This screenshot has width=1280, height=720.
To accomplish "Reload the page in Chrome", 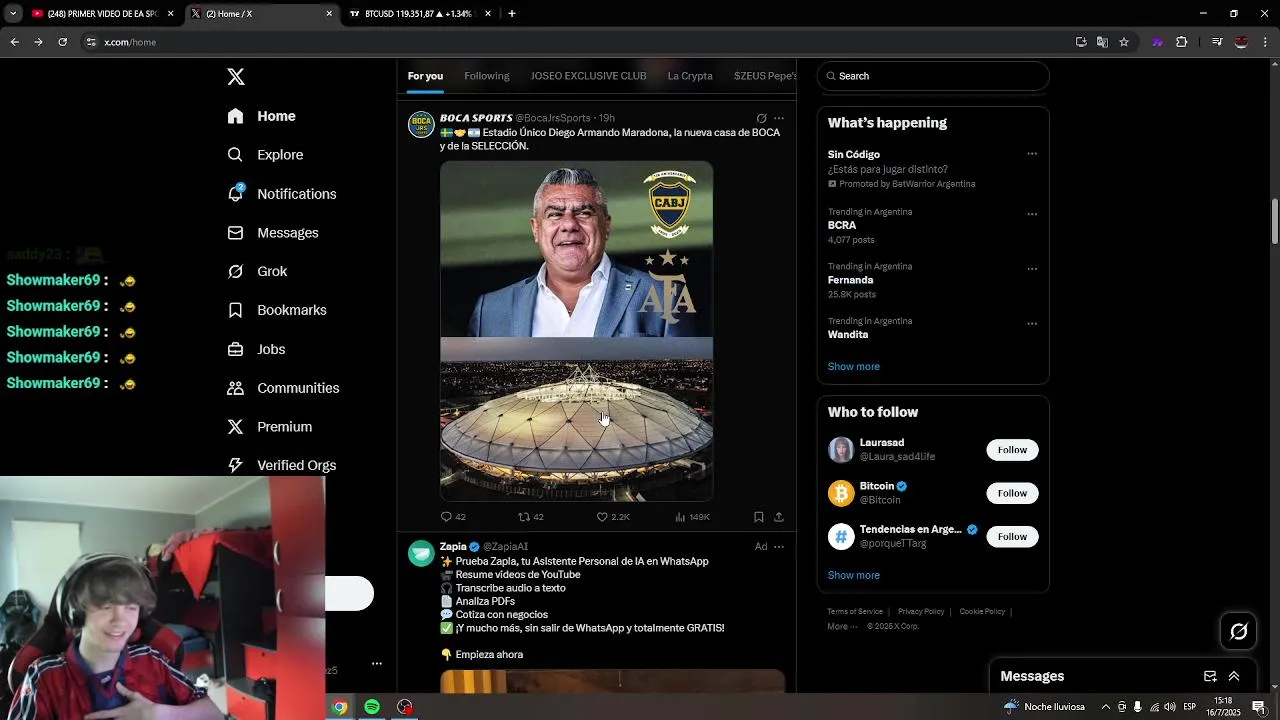I will (62, 42).
